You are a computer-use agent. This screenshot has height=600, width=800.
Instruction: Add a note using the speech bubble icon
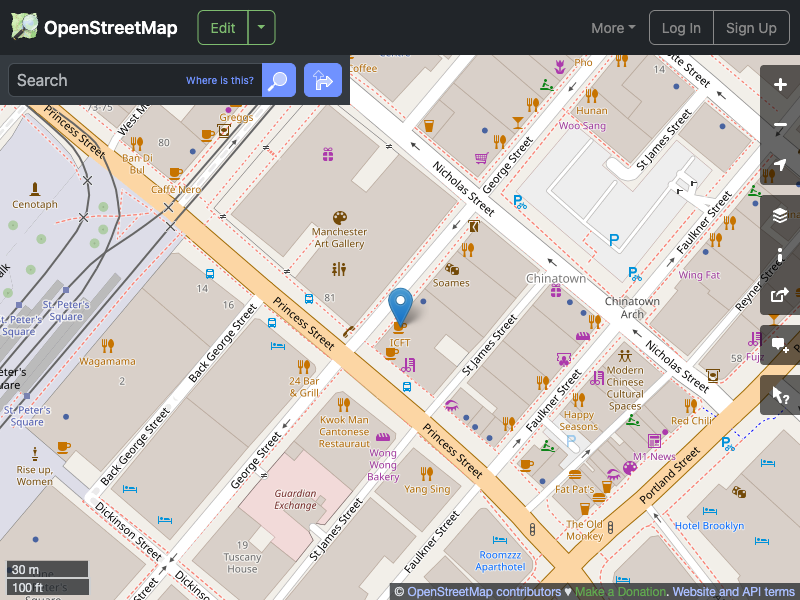tap(780, 345)
